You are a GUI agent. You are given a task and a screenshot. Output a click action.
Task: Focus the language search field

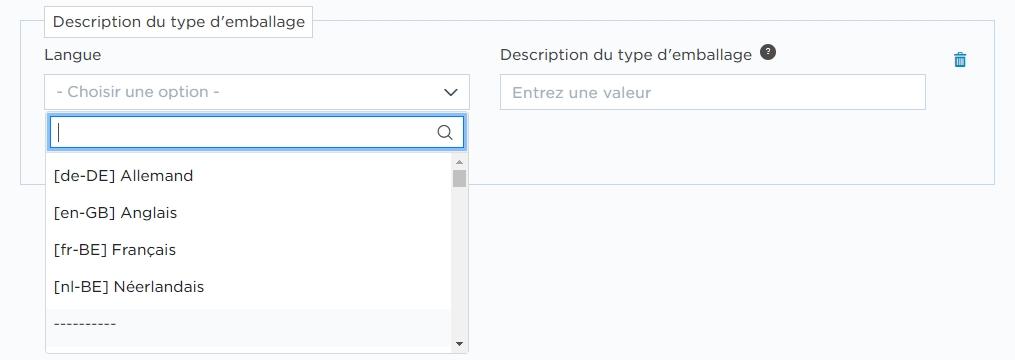tap(257, 132)
